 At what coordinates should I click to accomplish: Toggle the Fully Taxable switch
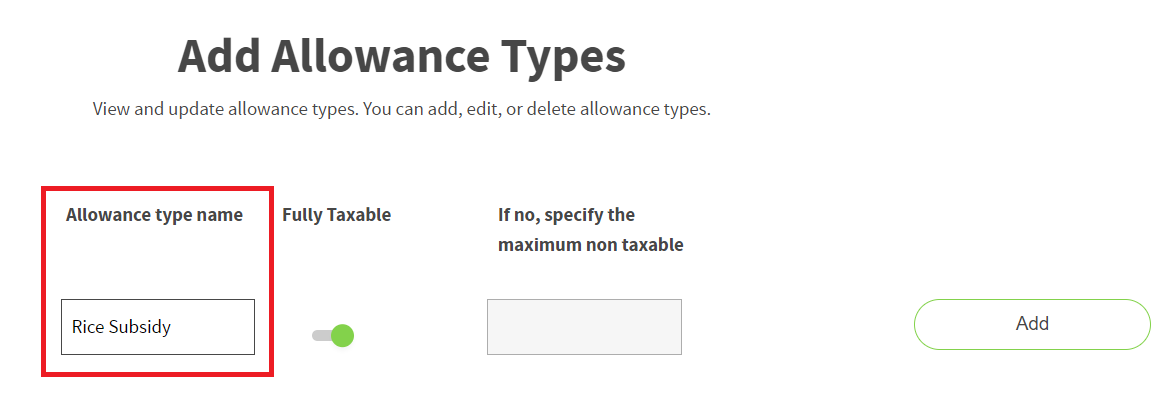tap(333, 336)
